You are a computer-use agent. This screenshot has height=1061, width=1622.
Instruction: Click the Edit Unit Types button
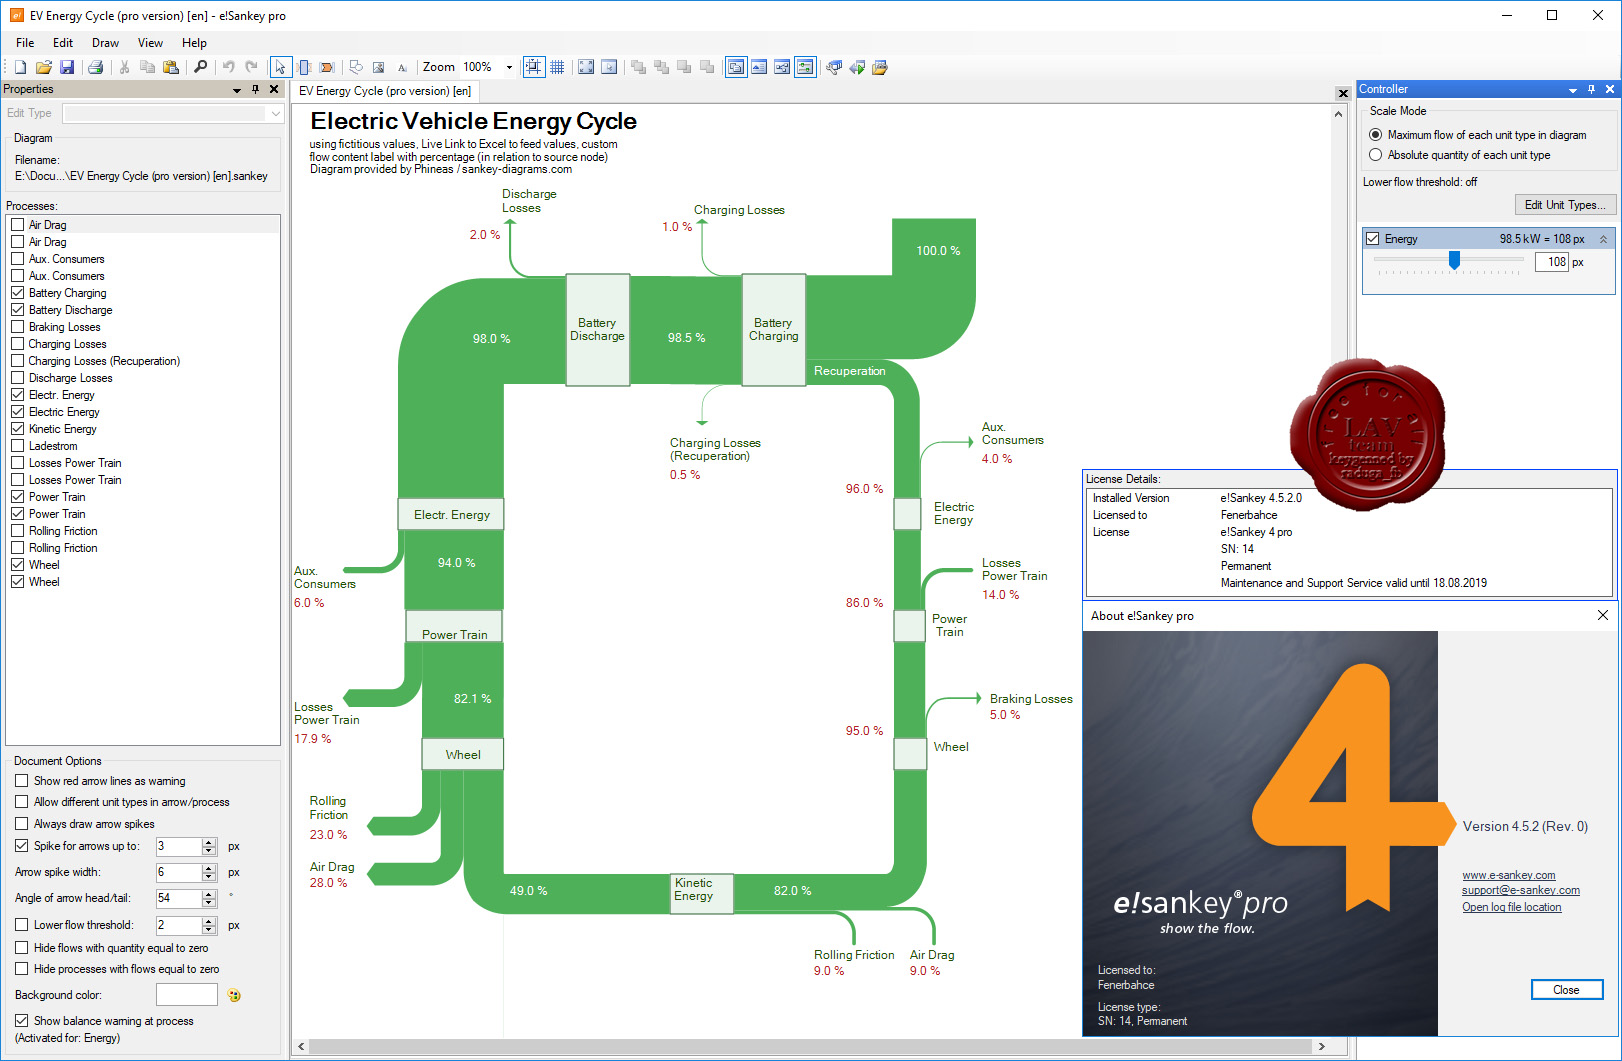point(1565,205)
